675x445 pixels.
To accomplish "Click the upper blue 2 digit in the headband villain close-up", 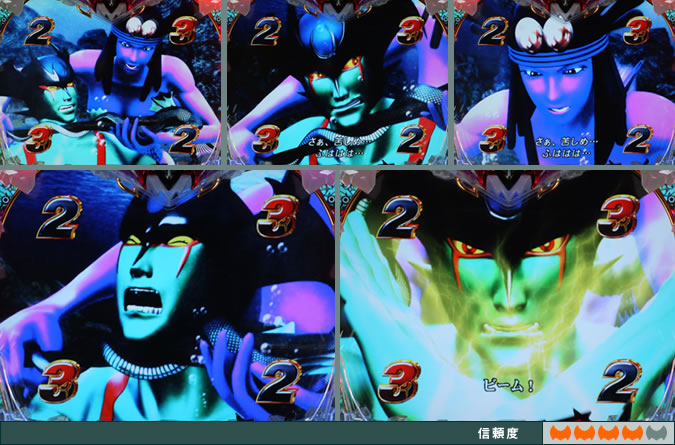I will pos(493,31).
